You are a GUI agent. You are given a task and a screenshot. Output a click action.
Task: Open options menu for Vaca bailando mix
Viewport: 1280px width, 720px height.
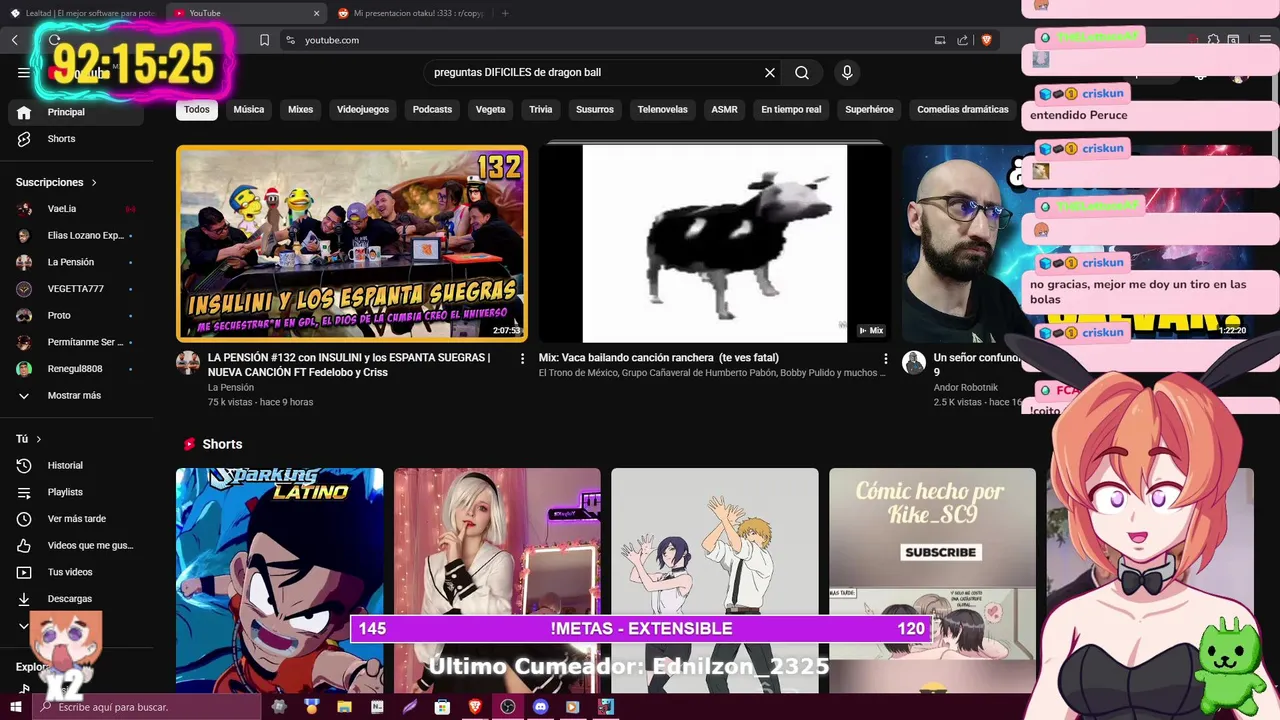[885, 358]
